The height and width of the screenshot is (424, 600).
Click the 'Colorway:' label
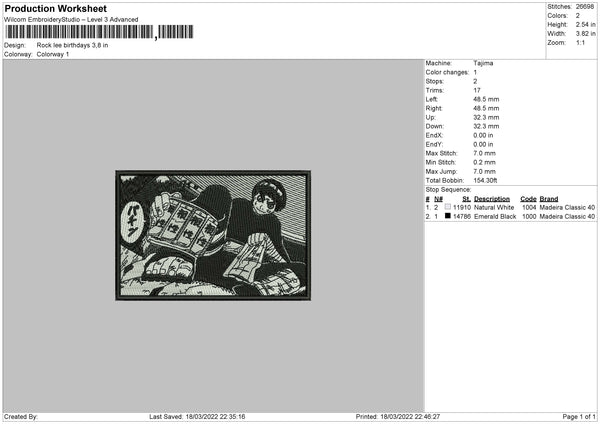[18, 54]
